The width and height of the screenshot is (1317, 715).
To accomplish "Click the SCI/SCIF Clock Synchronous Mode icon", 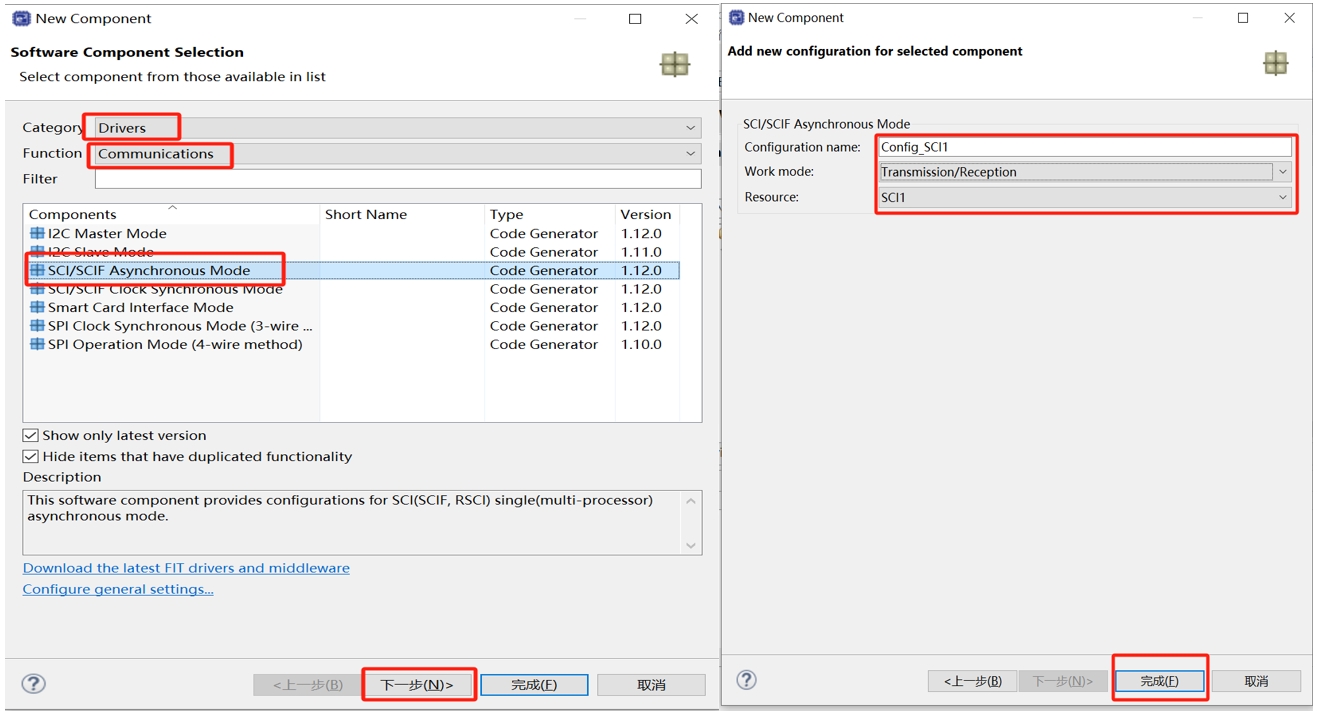I will click(x=37, y=289).
